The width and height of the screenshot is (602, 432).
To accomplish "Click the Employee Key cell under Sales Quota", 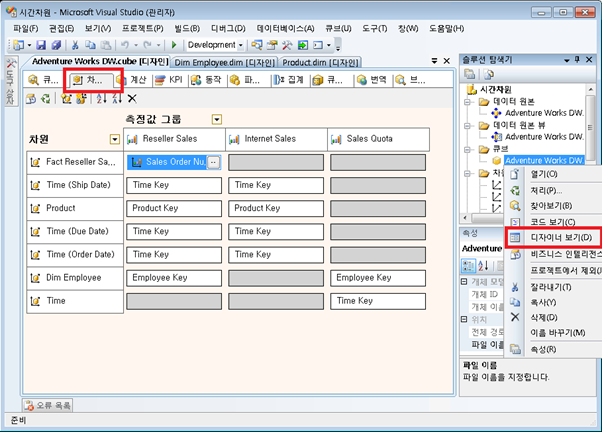I will point(378,278).
